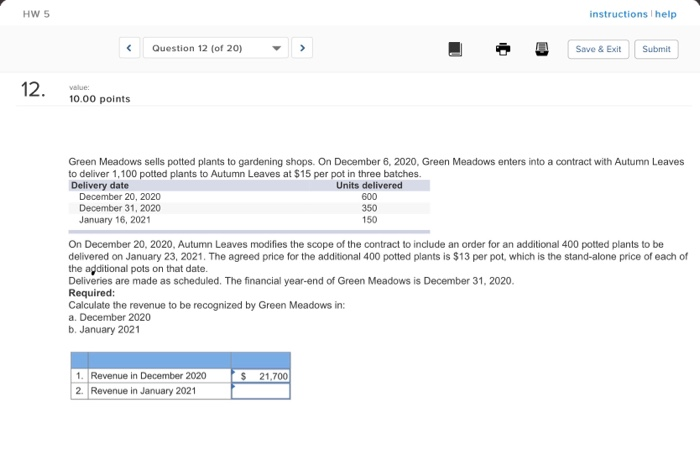Click the '150' units cell
This screenshot has width=700, height=471.
pos(369,220)
